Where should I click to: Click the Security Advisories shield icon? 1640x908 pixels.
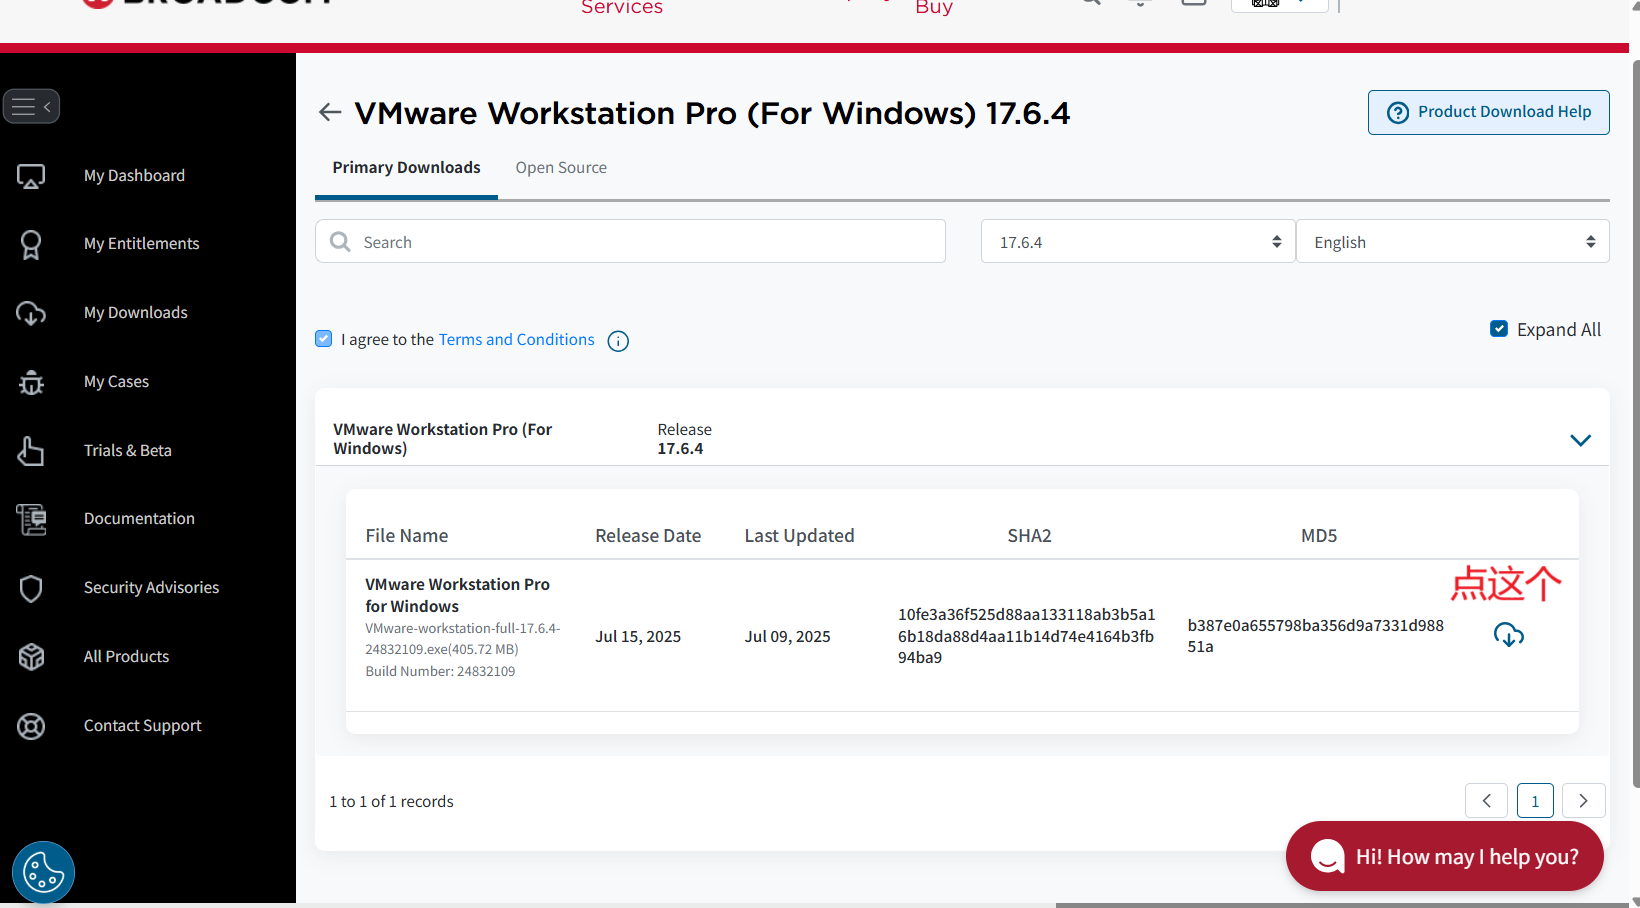click(31, 588)
